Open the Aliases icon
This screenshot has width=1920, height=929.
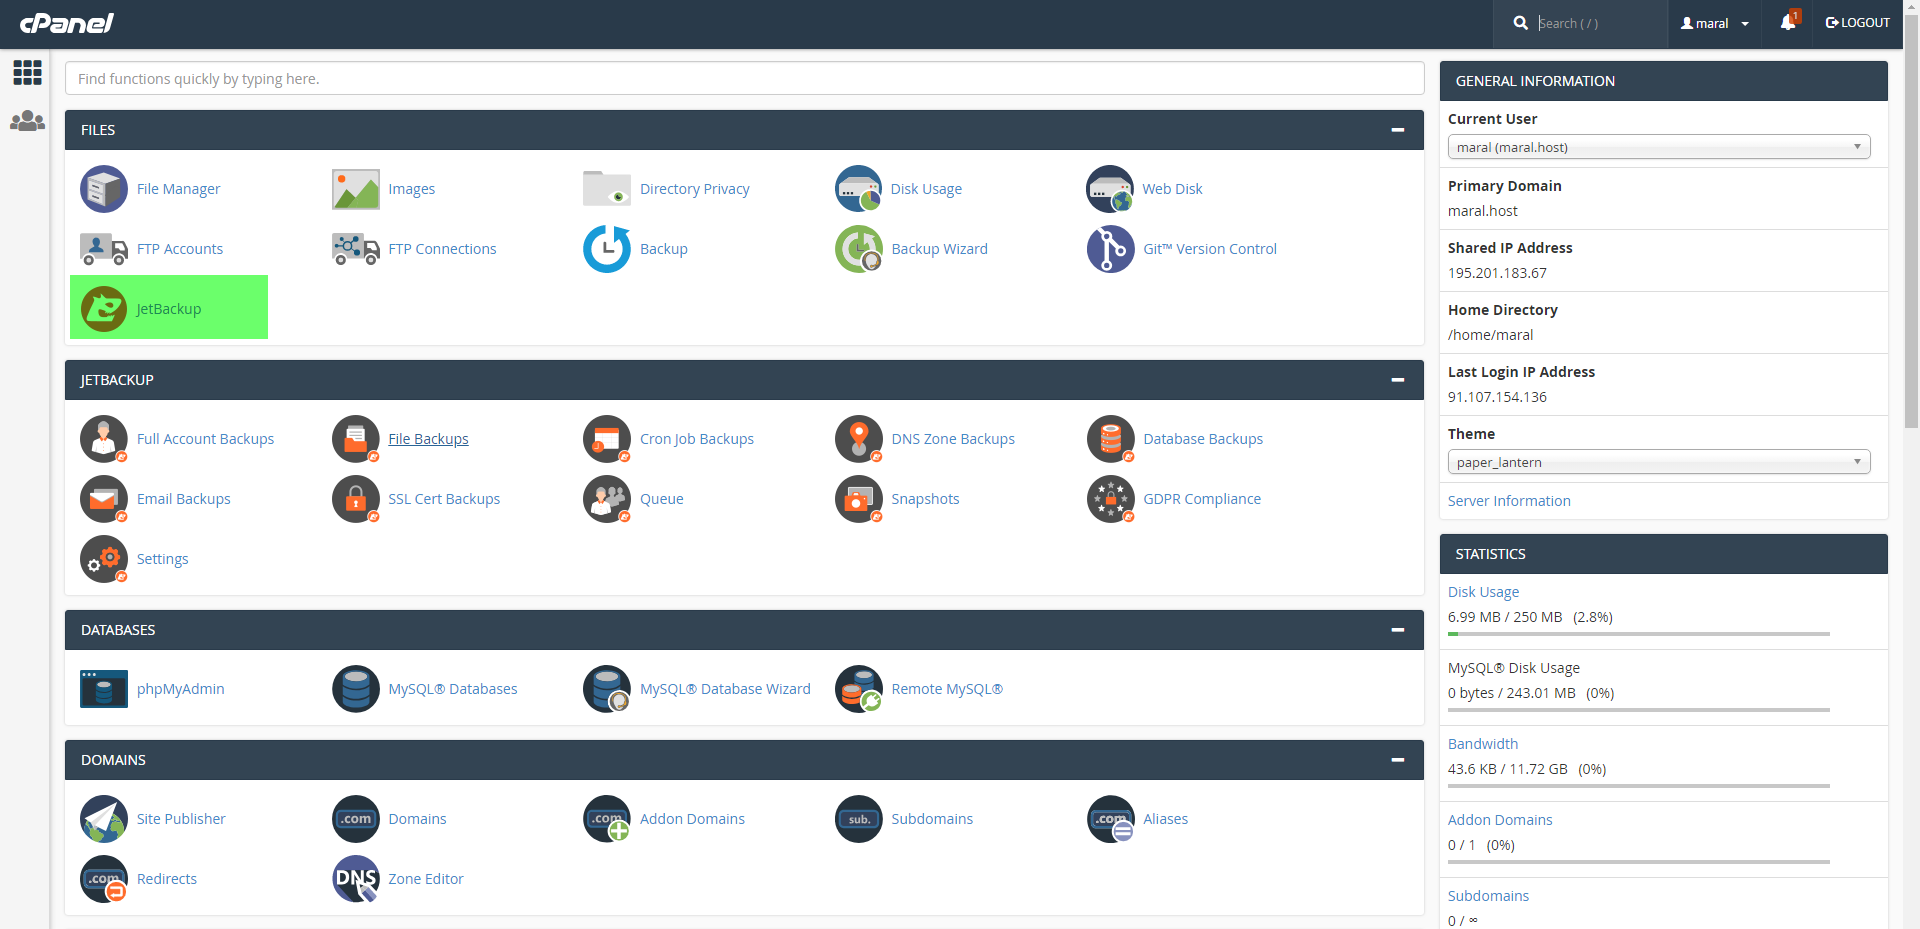coord(1110,819)
